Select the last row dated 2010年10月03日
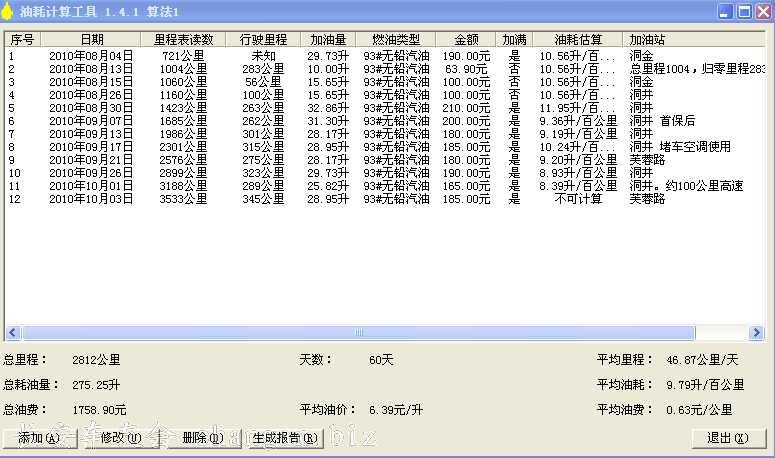This screenshot has width=775, height=458. click(x=91, y=199)
